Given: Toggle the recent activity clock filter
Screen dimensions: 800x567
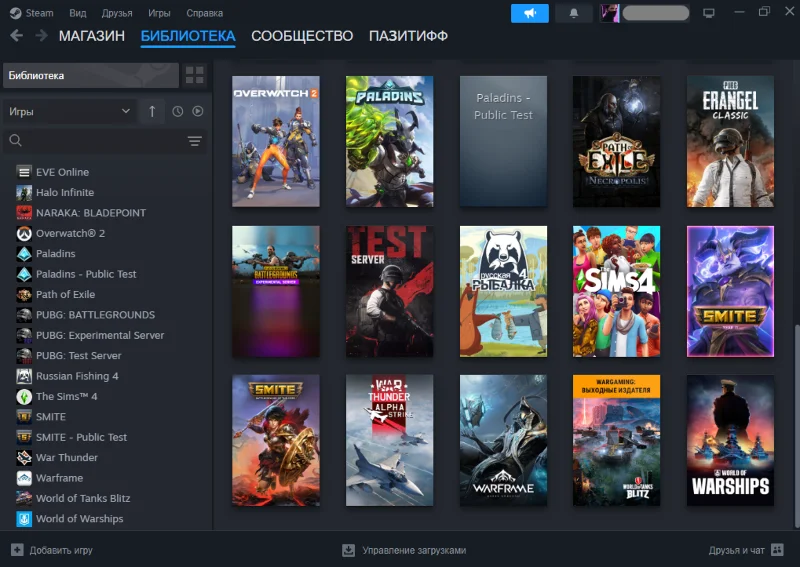Looking at the screenshot, I should pyautogui.click(x=177, y=111).
